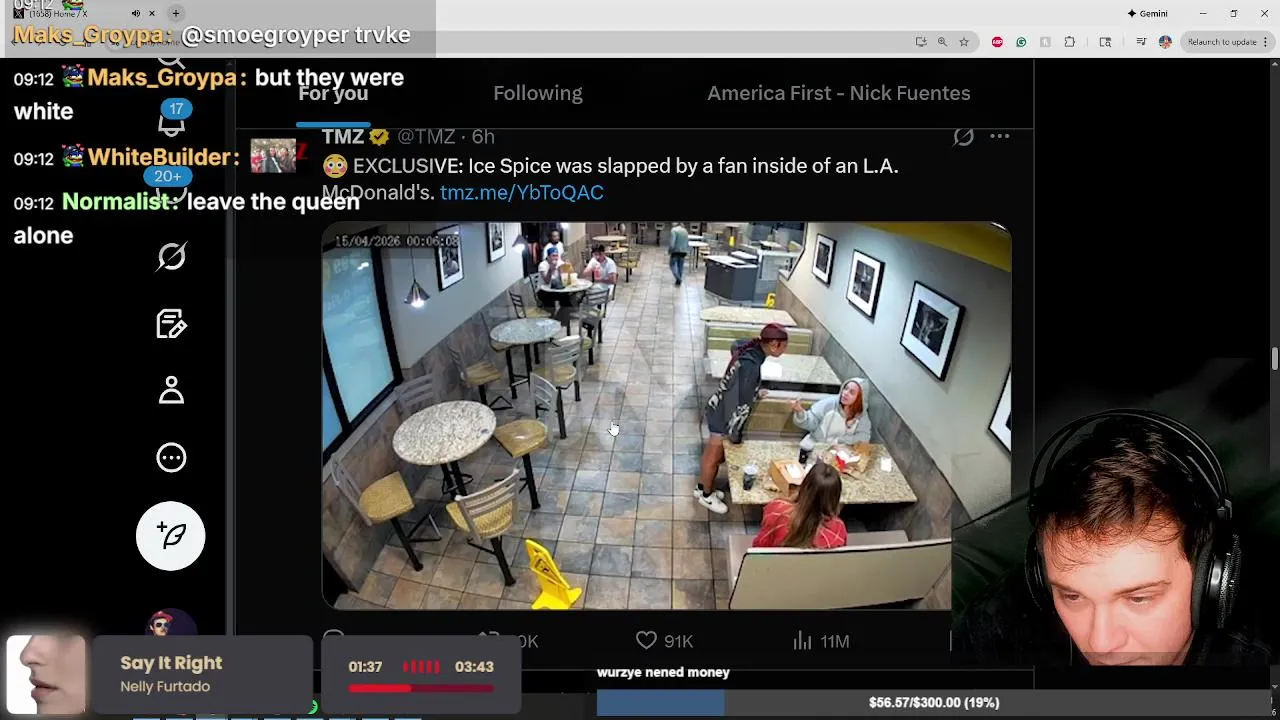Close the Home / X browser tab
The image size is (1280, 720).
pos(152,14)
